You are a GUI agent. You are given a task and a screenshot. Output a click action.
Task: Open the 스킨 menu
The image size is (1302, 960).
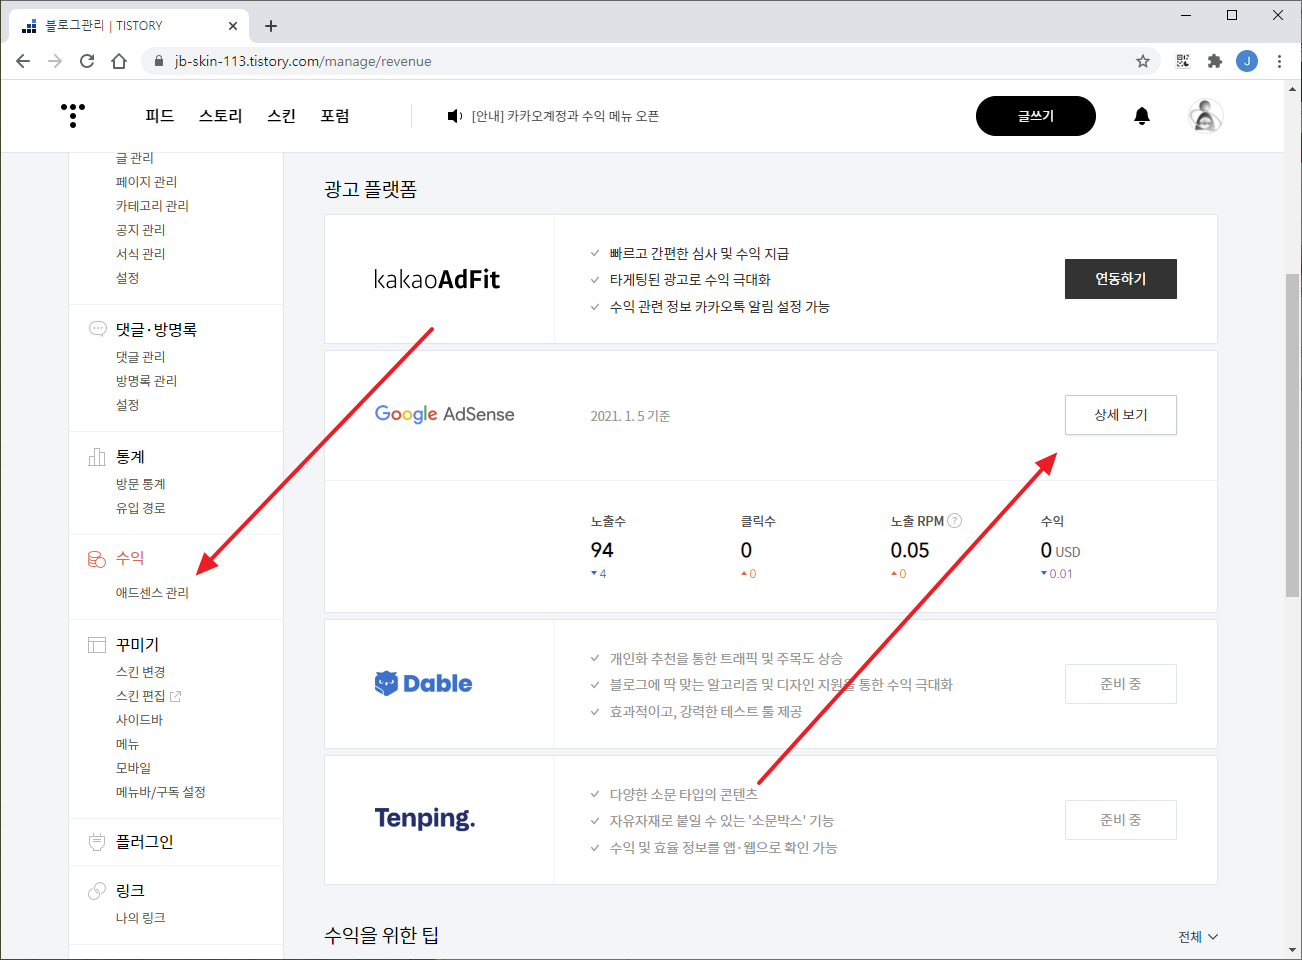click(x=282, y=116)
